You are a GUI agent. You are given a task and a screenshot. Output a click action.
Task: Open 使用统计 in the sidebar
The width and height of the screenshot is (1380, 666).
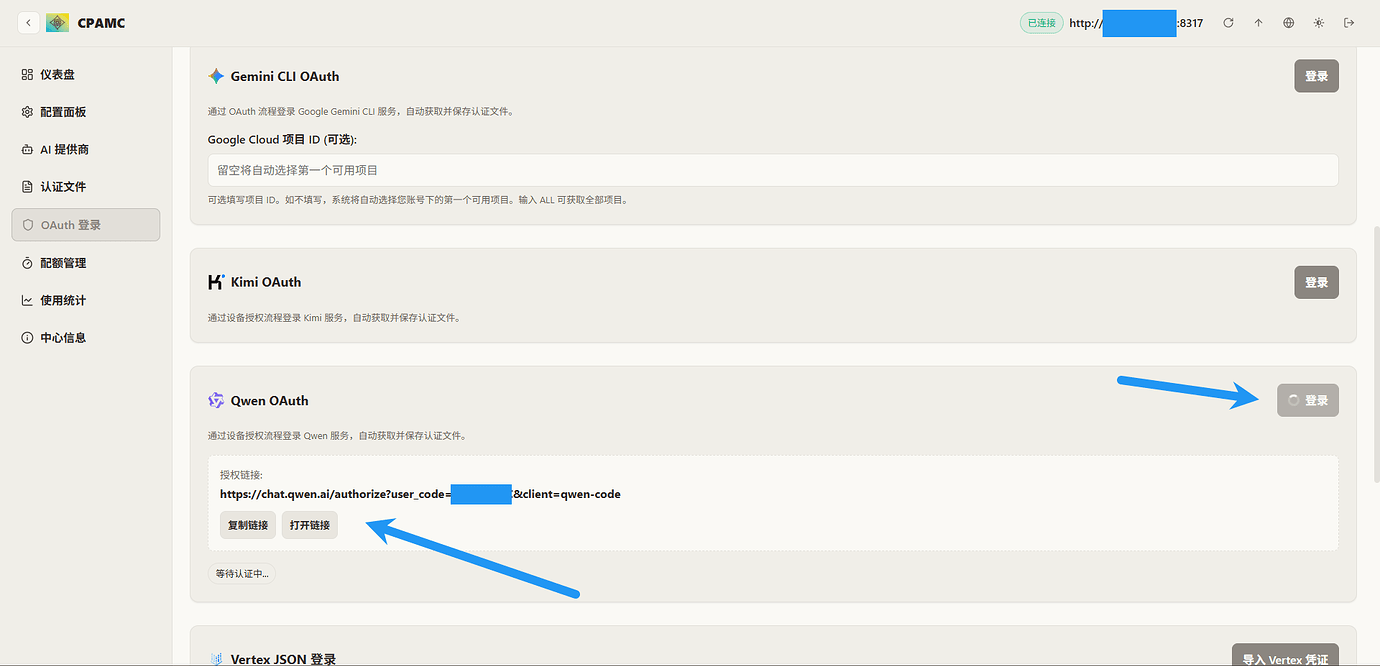point(86,300)
